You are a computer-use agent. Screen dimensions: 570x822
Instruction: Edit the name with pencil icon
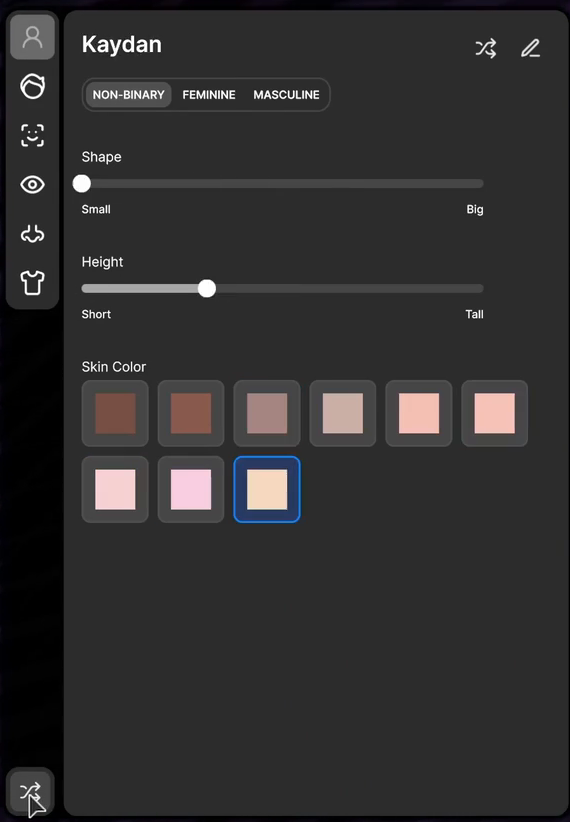pyautogui.click(x=531, y=48)
